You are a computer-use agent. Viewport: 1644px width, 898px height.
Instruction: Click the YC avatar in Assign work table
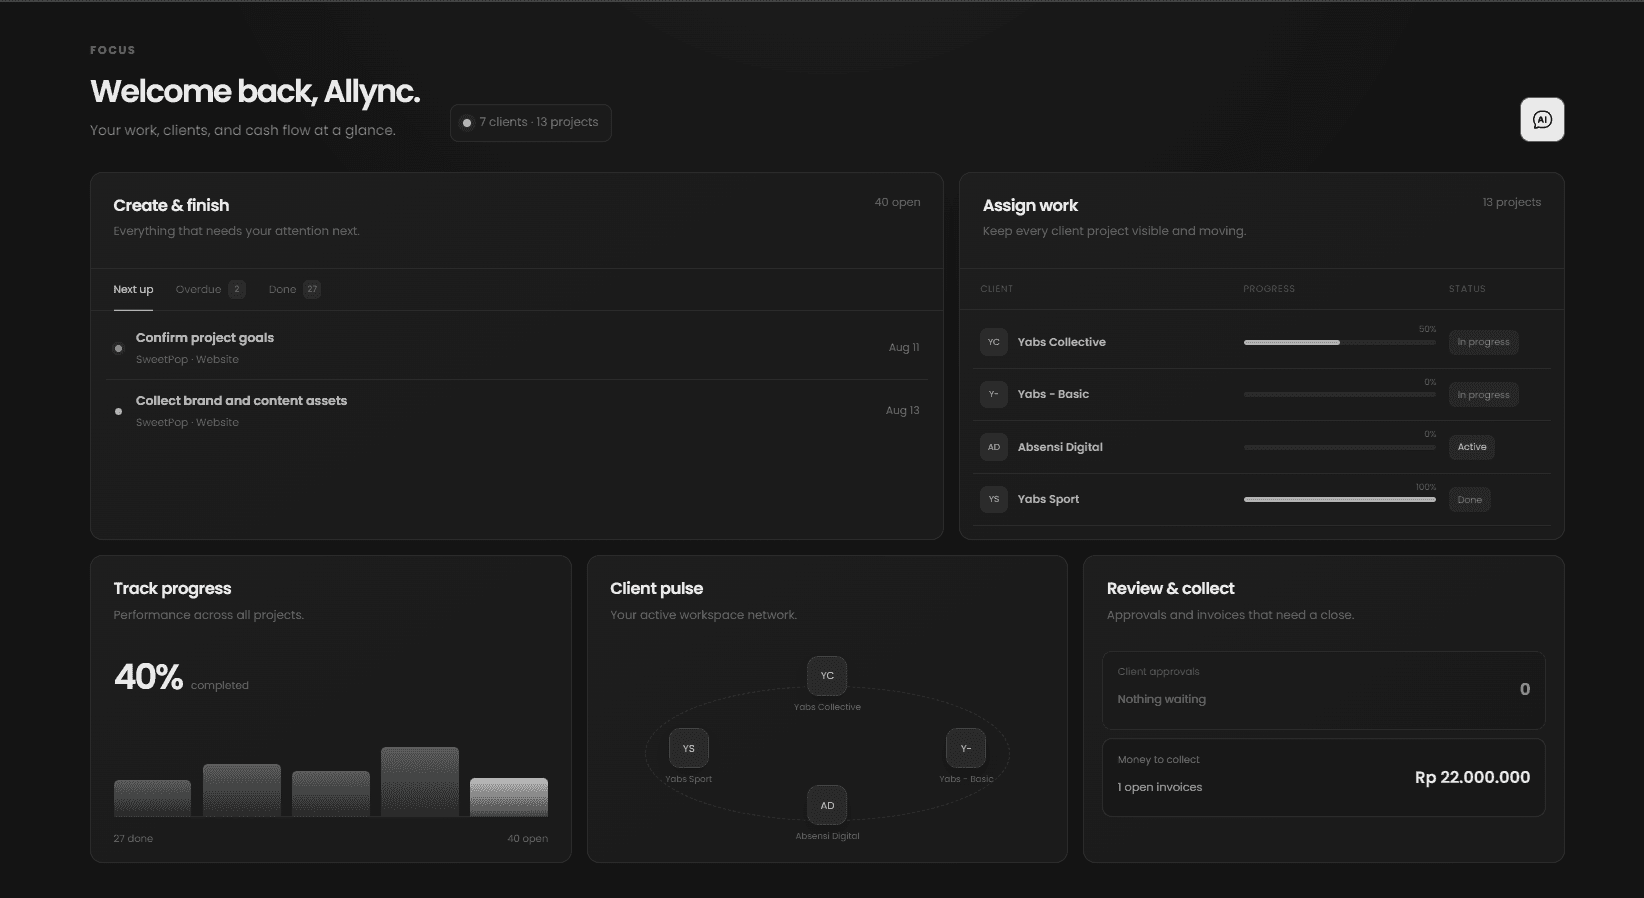coord(994,342)
